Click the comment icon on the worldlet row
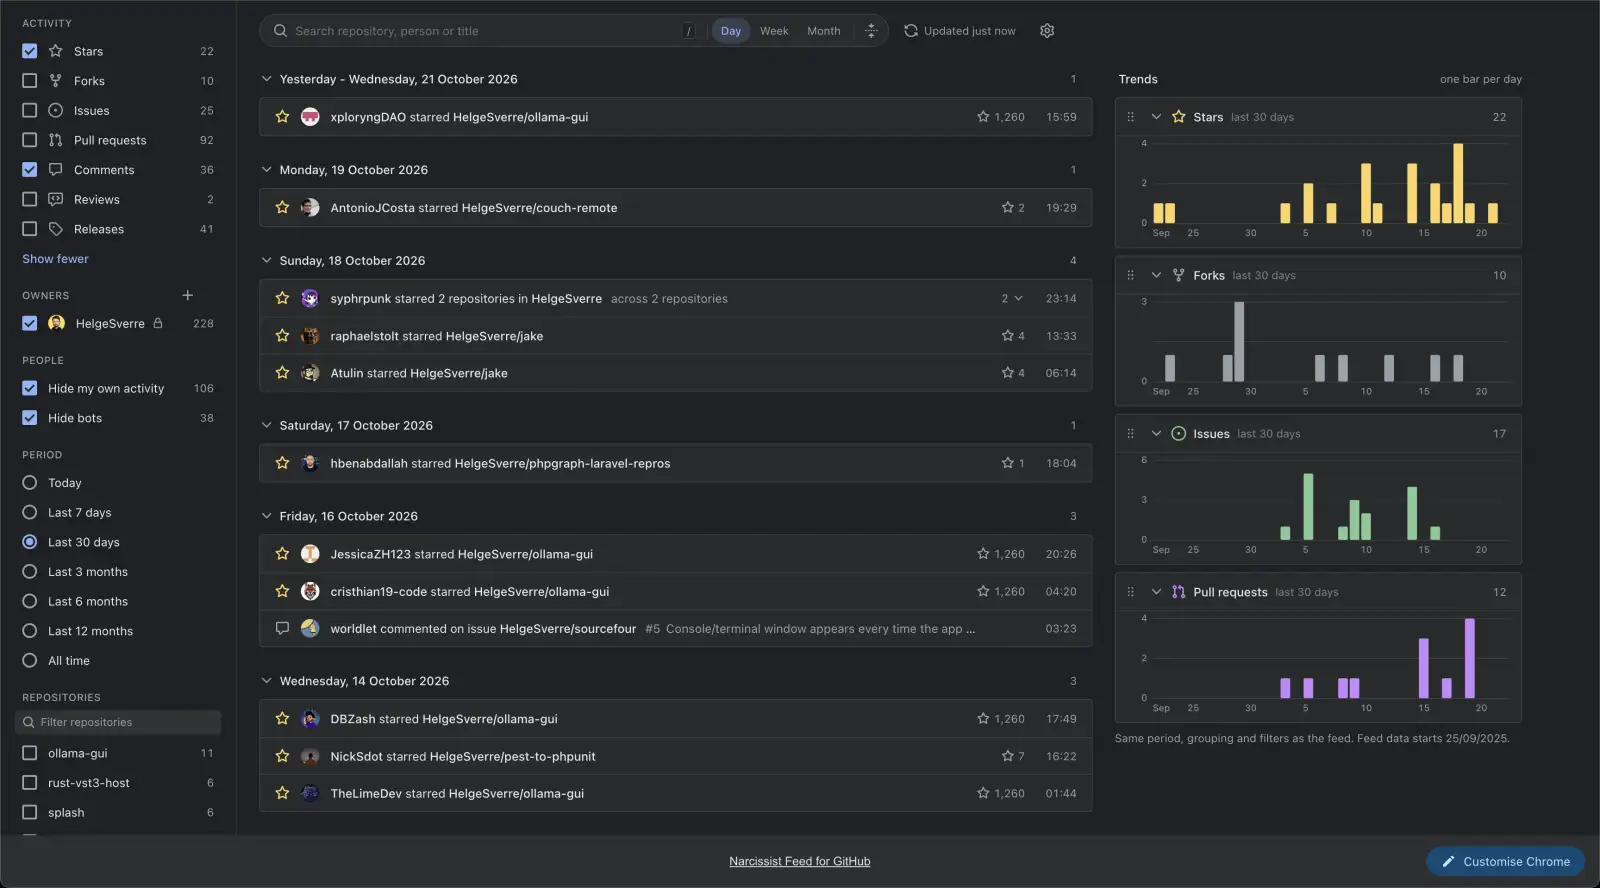This screenshot has width=1600, height=888. tap(282, 629)
